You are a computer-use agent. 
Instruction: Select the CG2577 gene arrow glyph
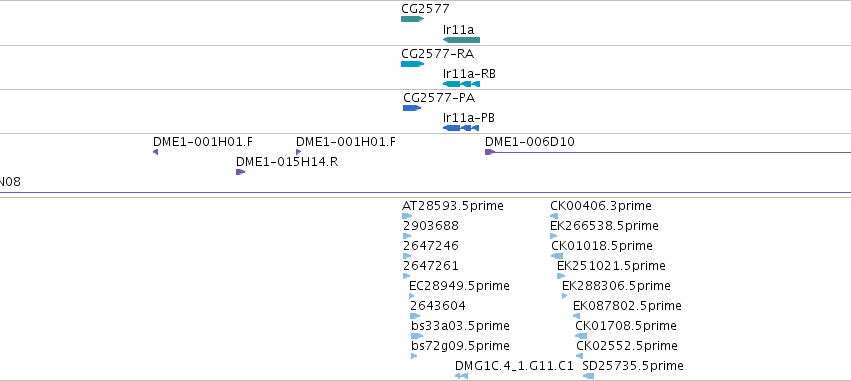412,19
